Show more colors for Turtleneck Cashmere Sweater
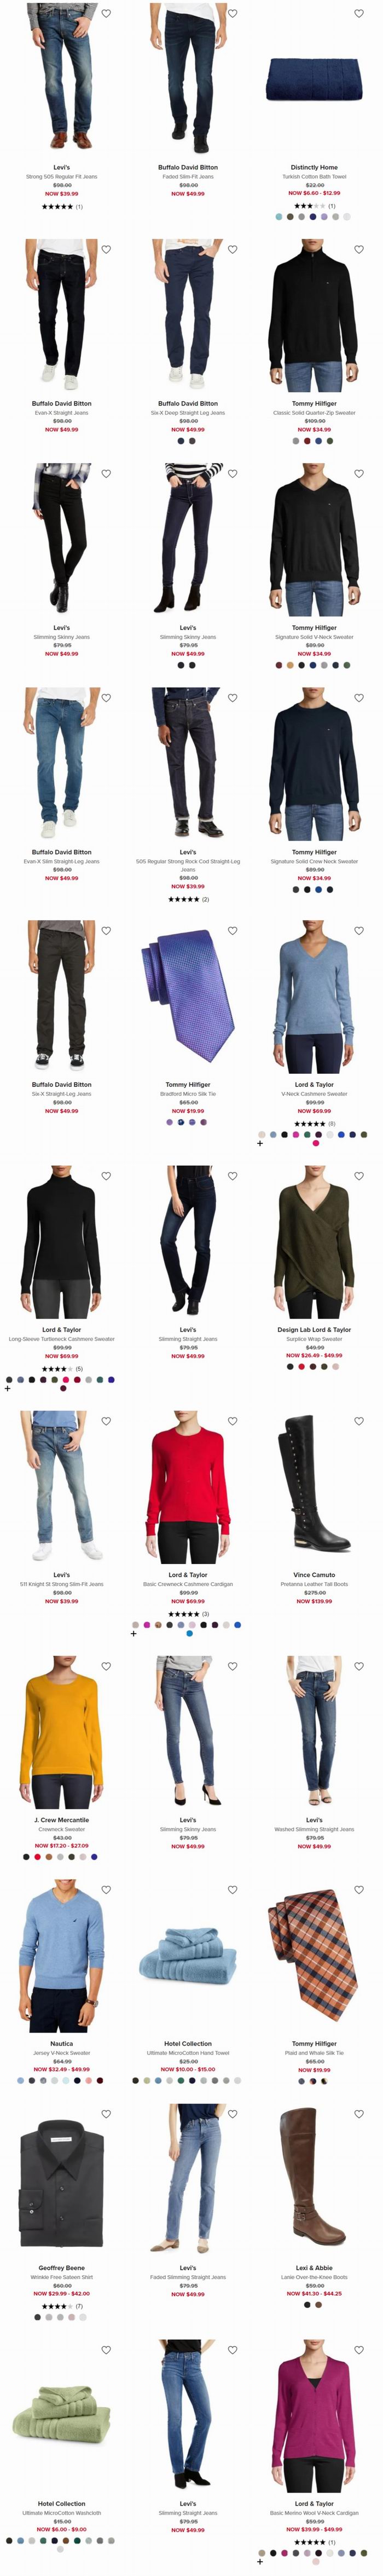 pyautogui.click(x=8, y=1388)
